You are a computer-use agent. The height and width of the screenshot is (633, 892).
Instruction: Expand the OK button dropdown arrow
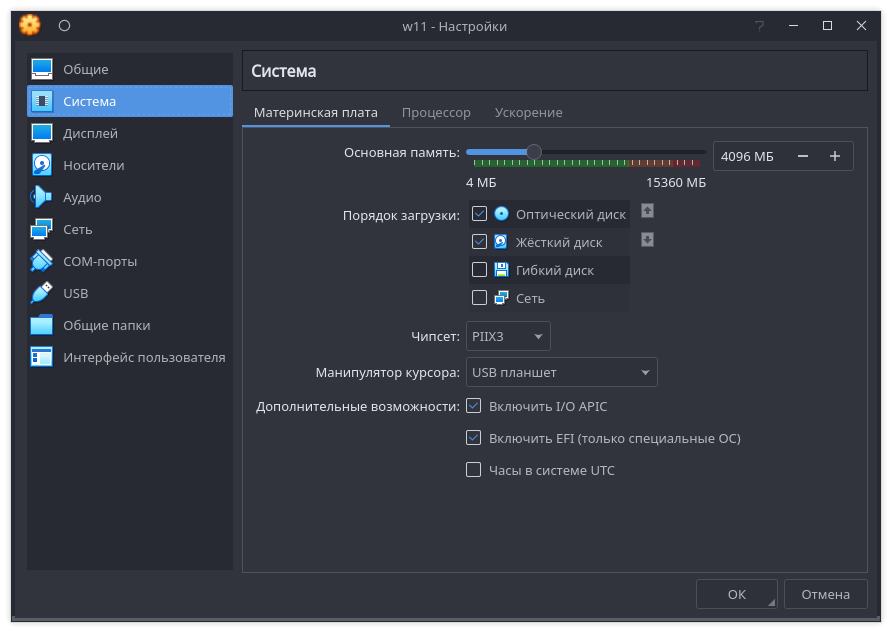pyautogui.click(x=768, y=600)
